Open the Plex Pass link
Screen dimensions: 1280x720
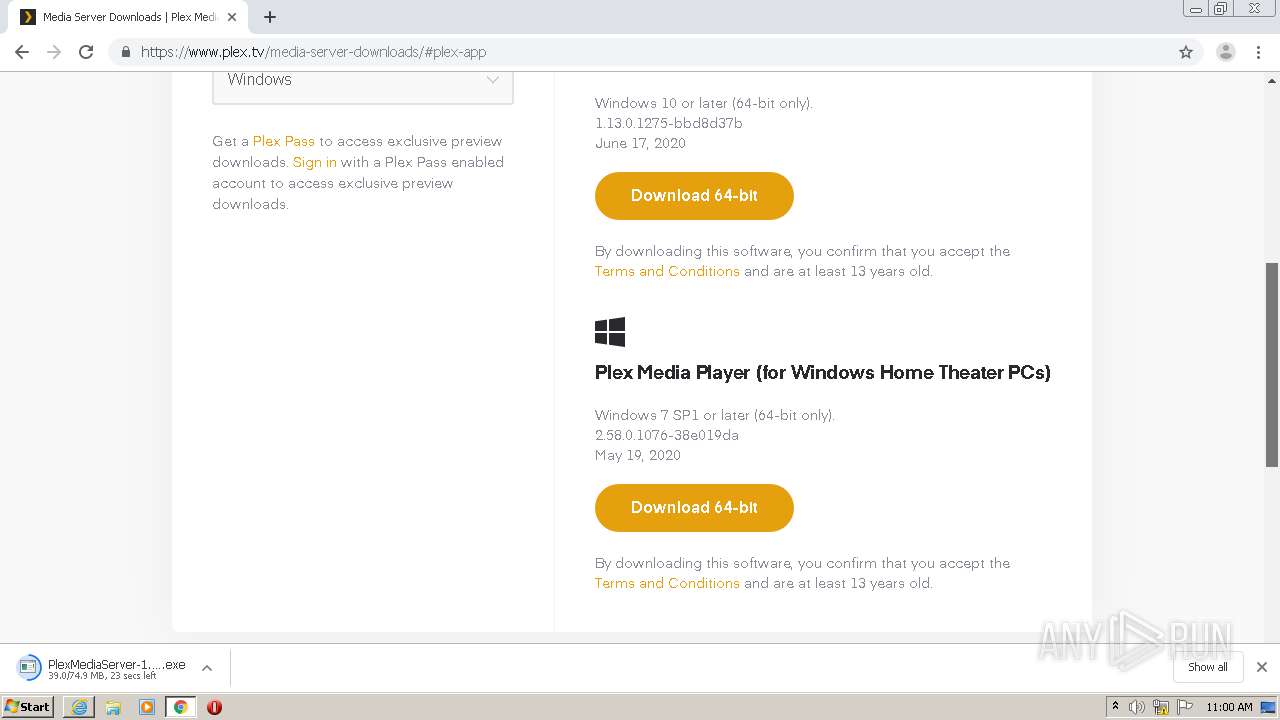[x=283, y=141]
